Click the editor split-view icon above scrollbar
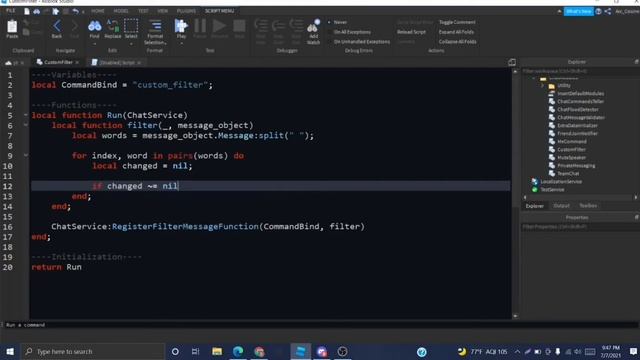 click(x=512, y=62)
